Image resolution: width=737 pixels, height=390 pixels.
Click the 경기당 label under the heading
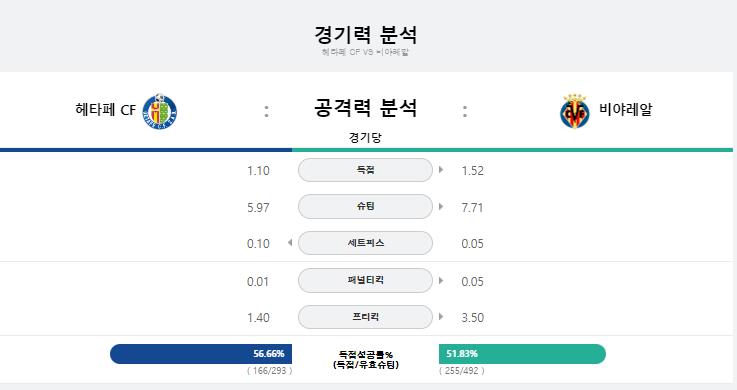point(365,138)
